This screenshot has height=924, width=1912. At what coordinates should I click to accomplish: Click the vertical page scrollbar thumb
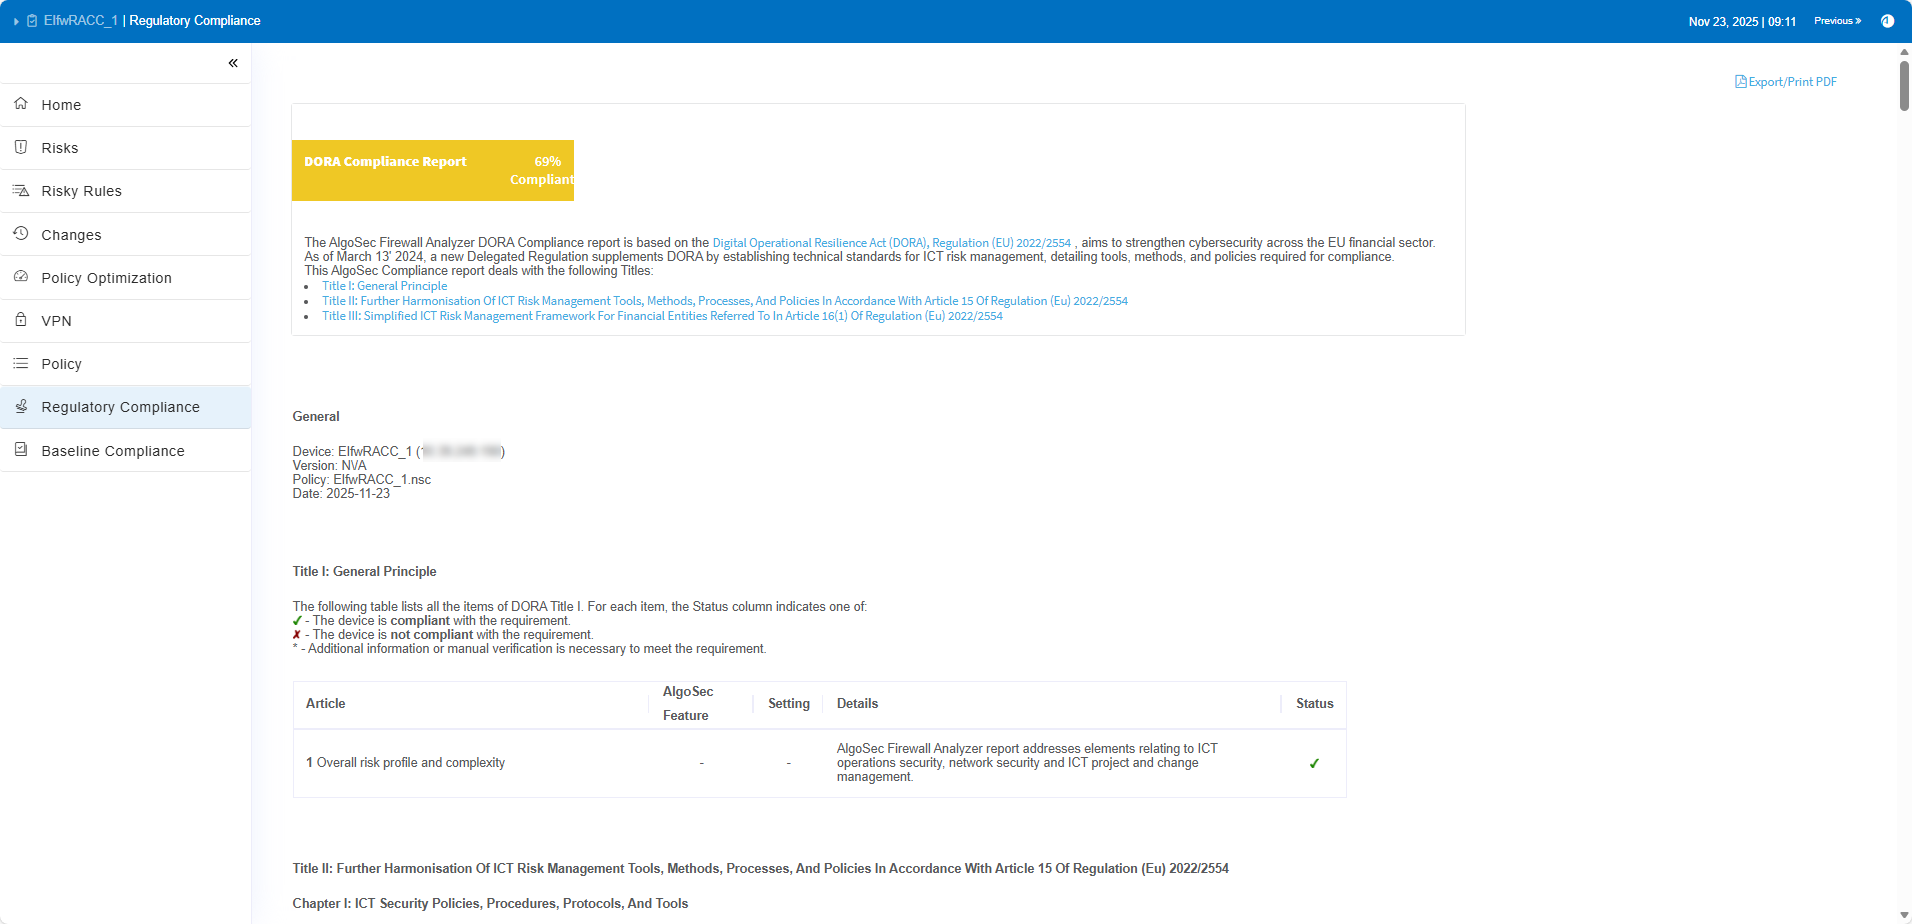click(1904, 86)
